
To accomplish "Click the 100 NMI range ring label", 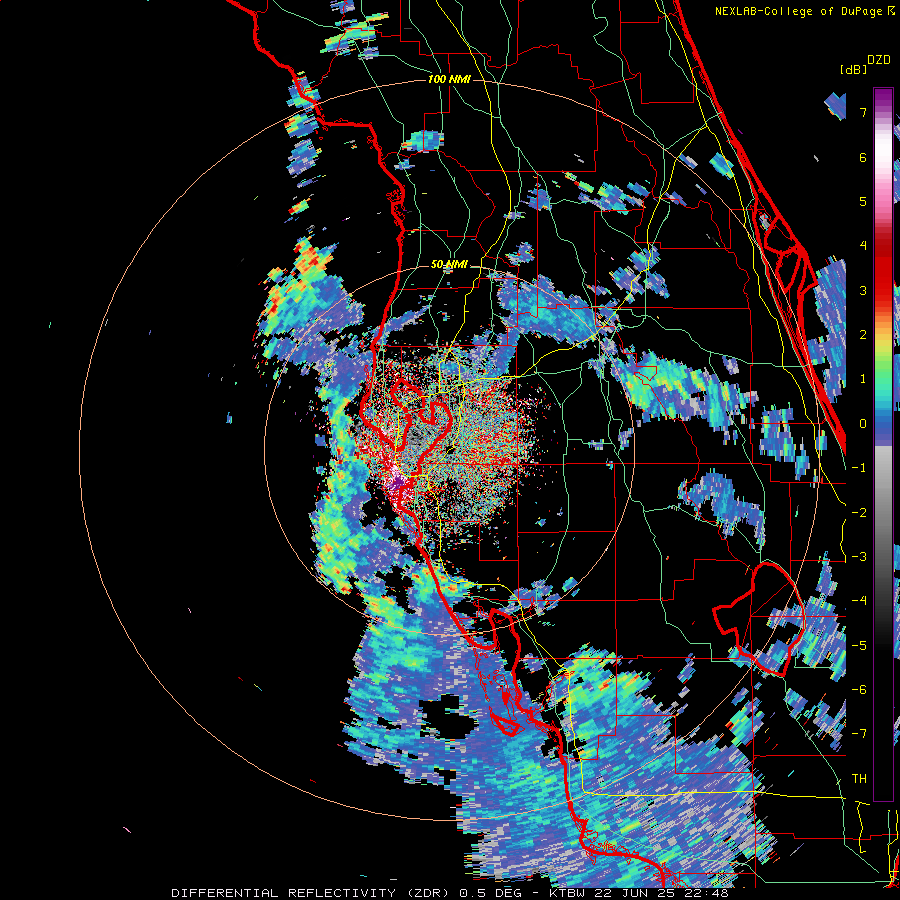I will coord(449,79).
